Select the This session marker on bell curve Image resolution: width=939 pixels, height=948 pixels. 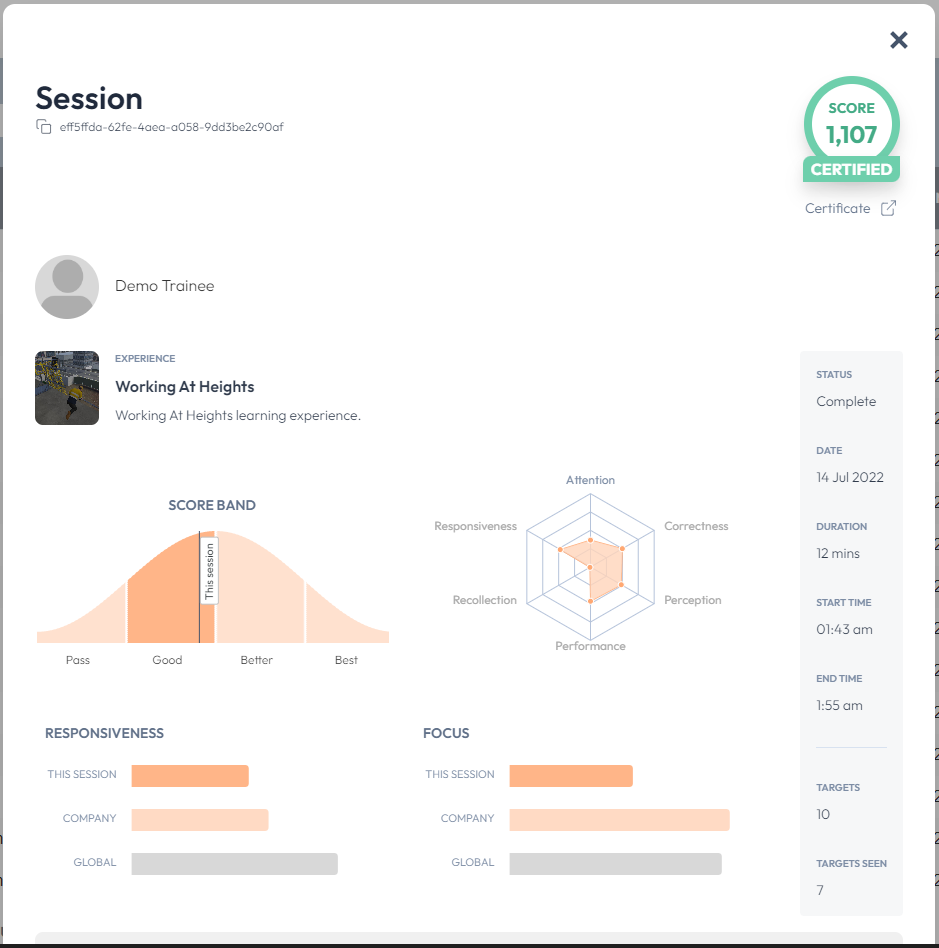coord(209,571)
